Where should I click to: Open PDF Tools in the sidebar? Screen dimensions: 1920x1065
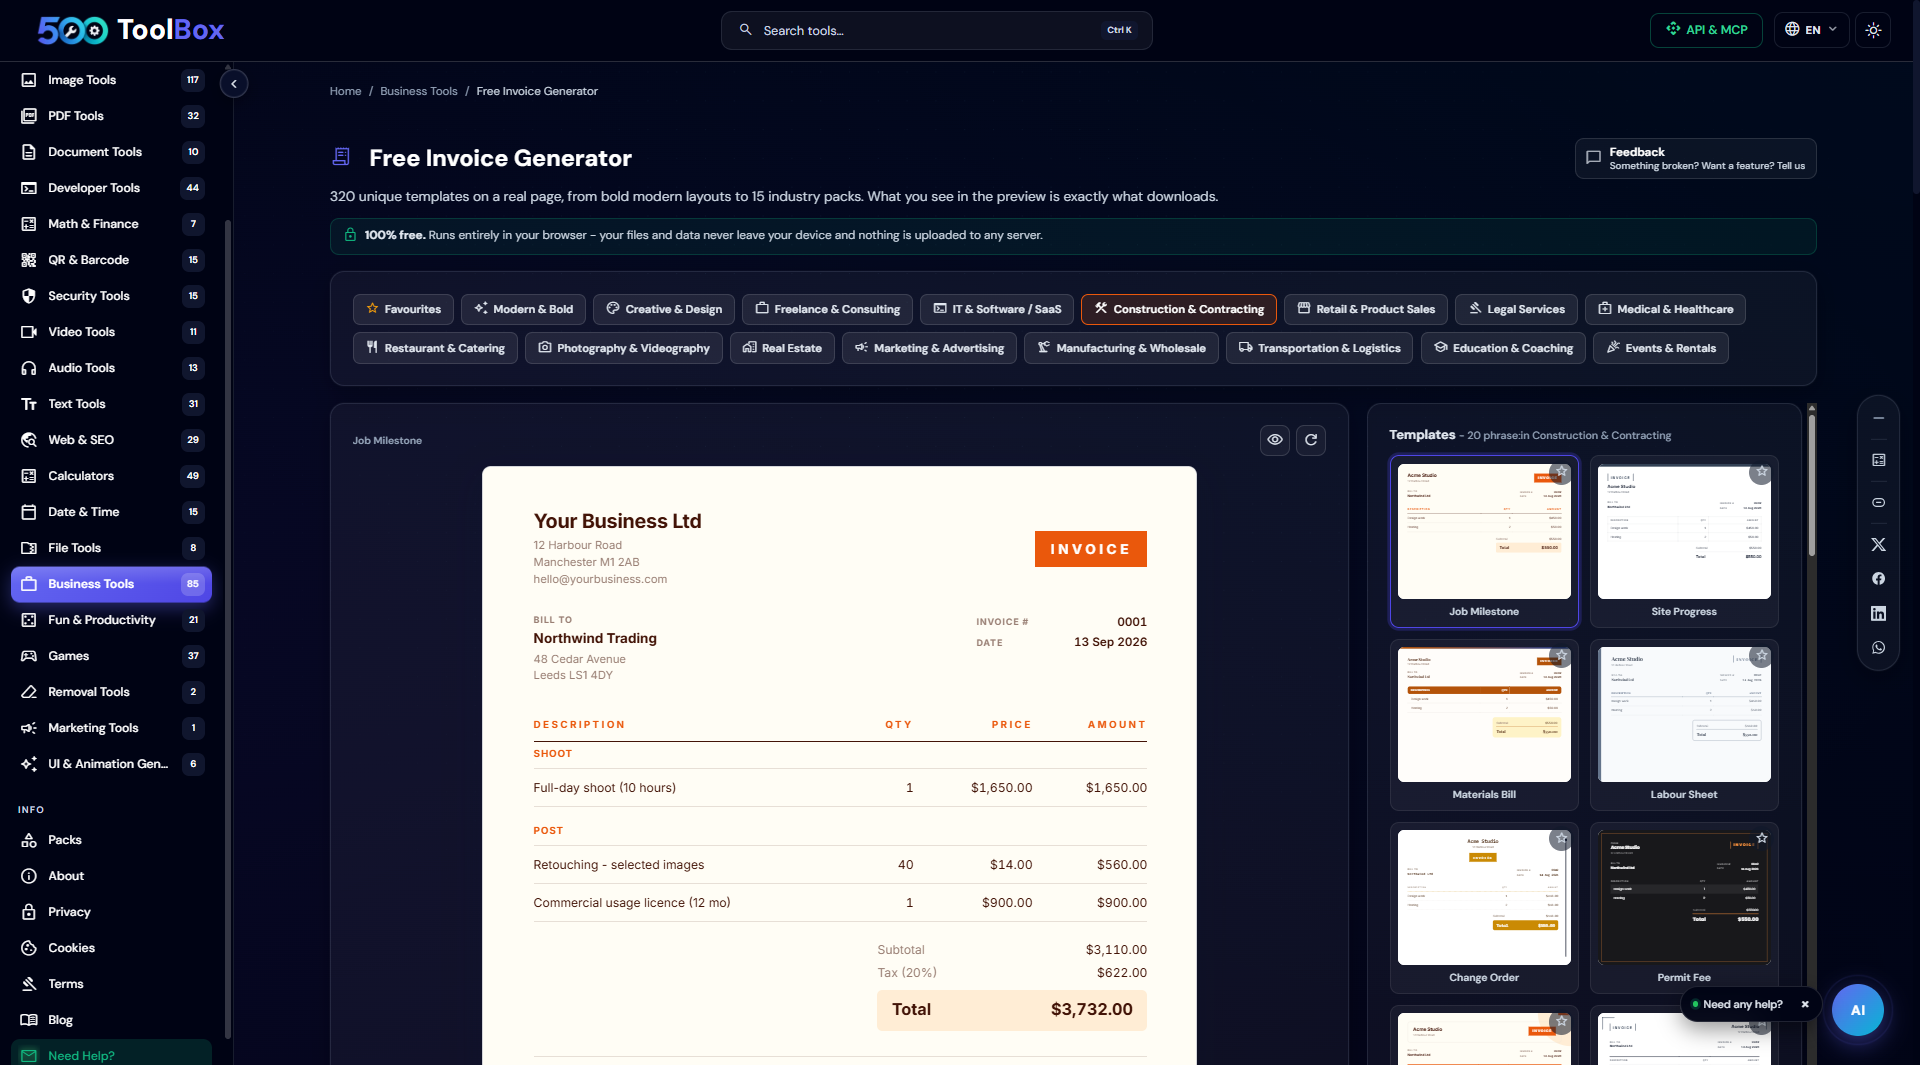111,116
